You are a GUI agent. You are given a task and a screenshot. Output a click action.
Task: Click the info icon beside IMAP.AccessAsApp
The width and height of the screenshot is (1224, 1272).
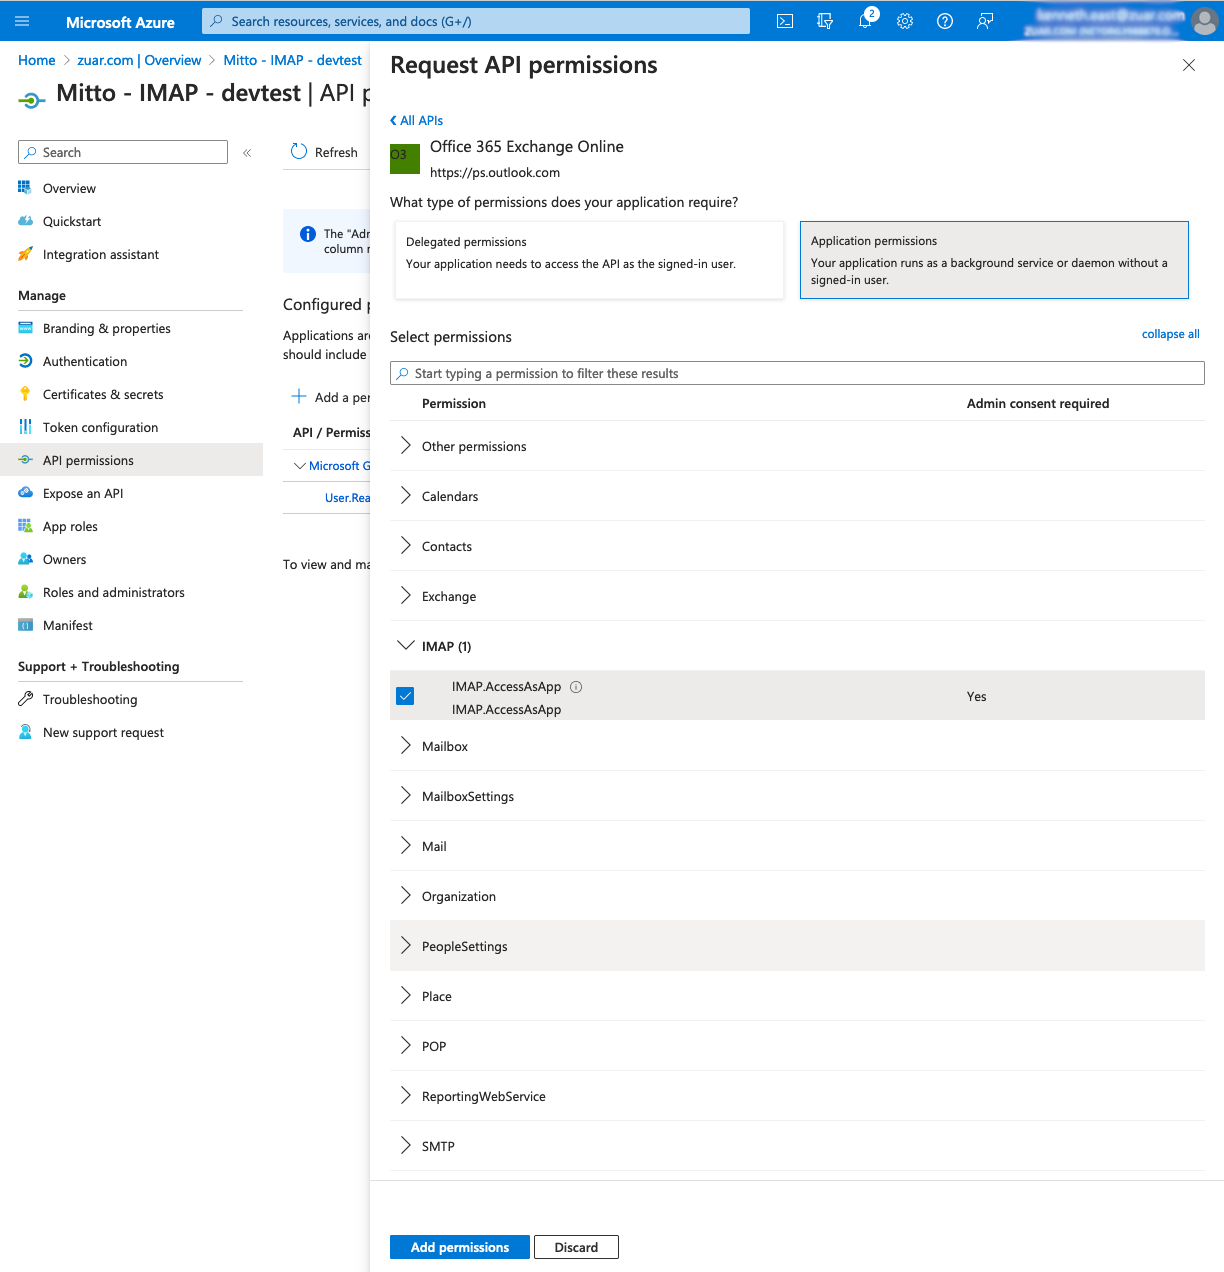tap(576, 687)
